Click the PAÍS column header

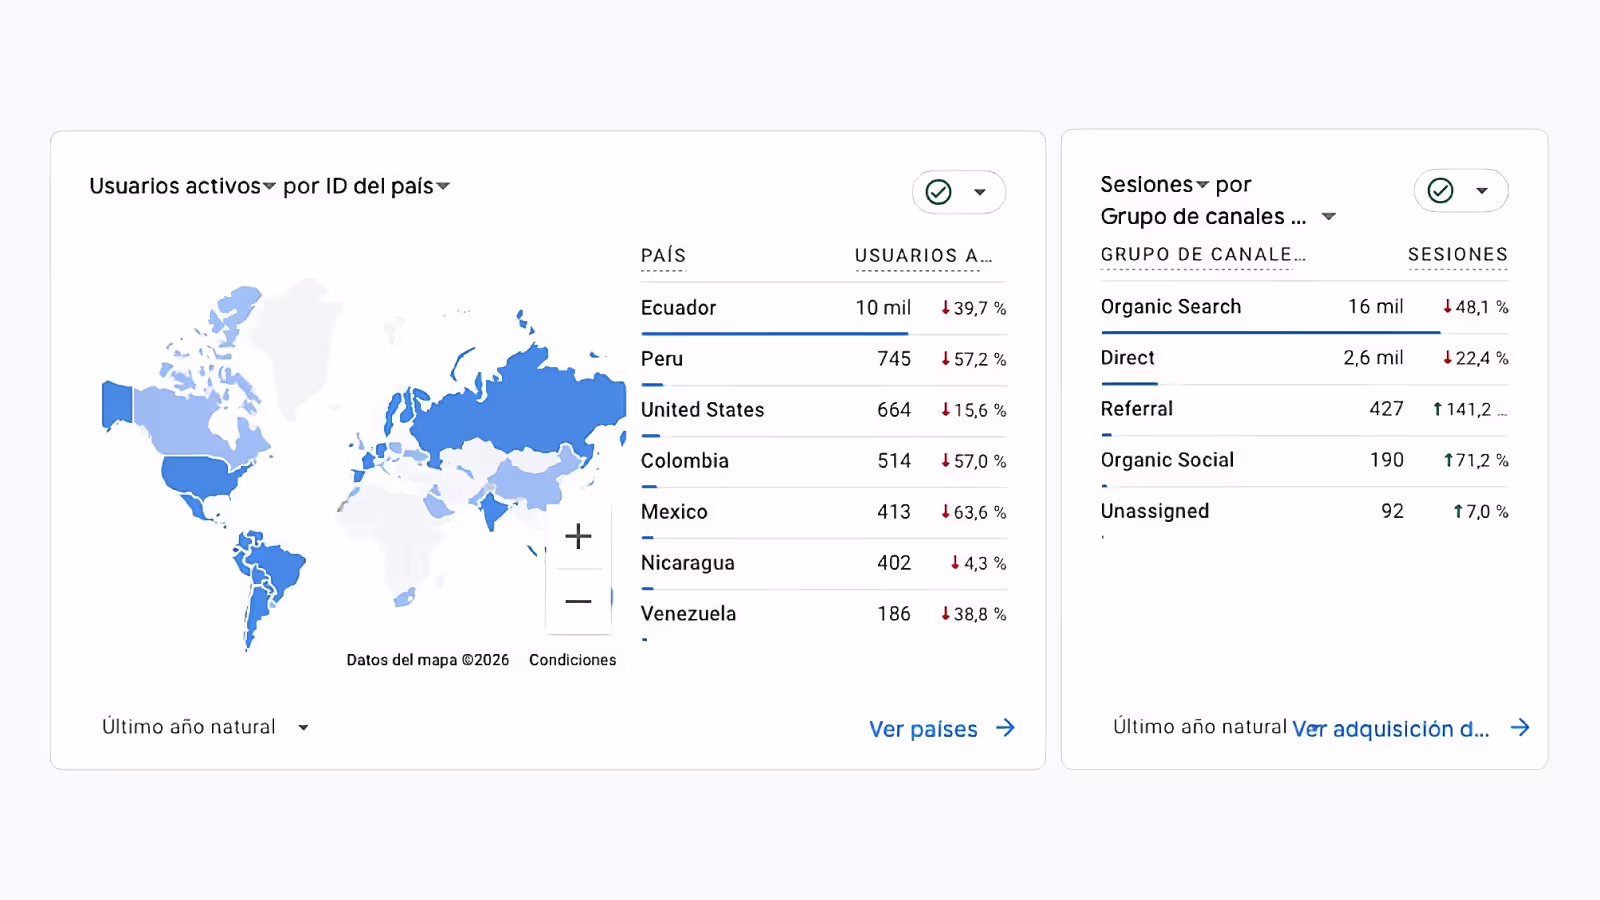663,256
